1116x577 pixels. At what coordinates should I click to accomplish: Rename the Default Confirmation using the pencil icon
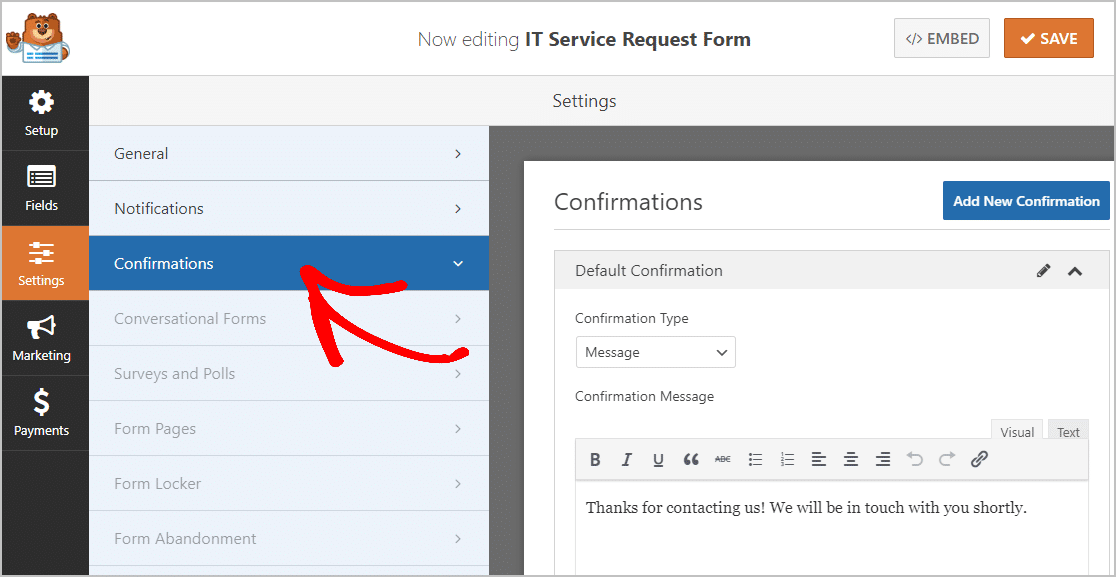pyautogui.click(x=1043, y=270)
